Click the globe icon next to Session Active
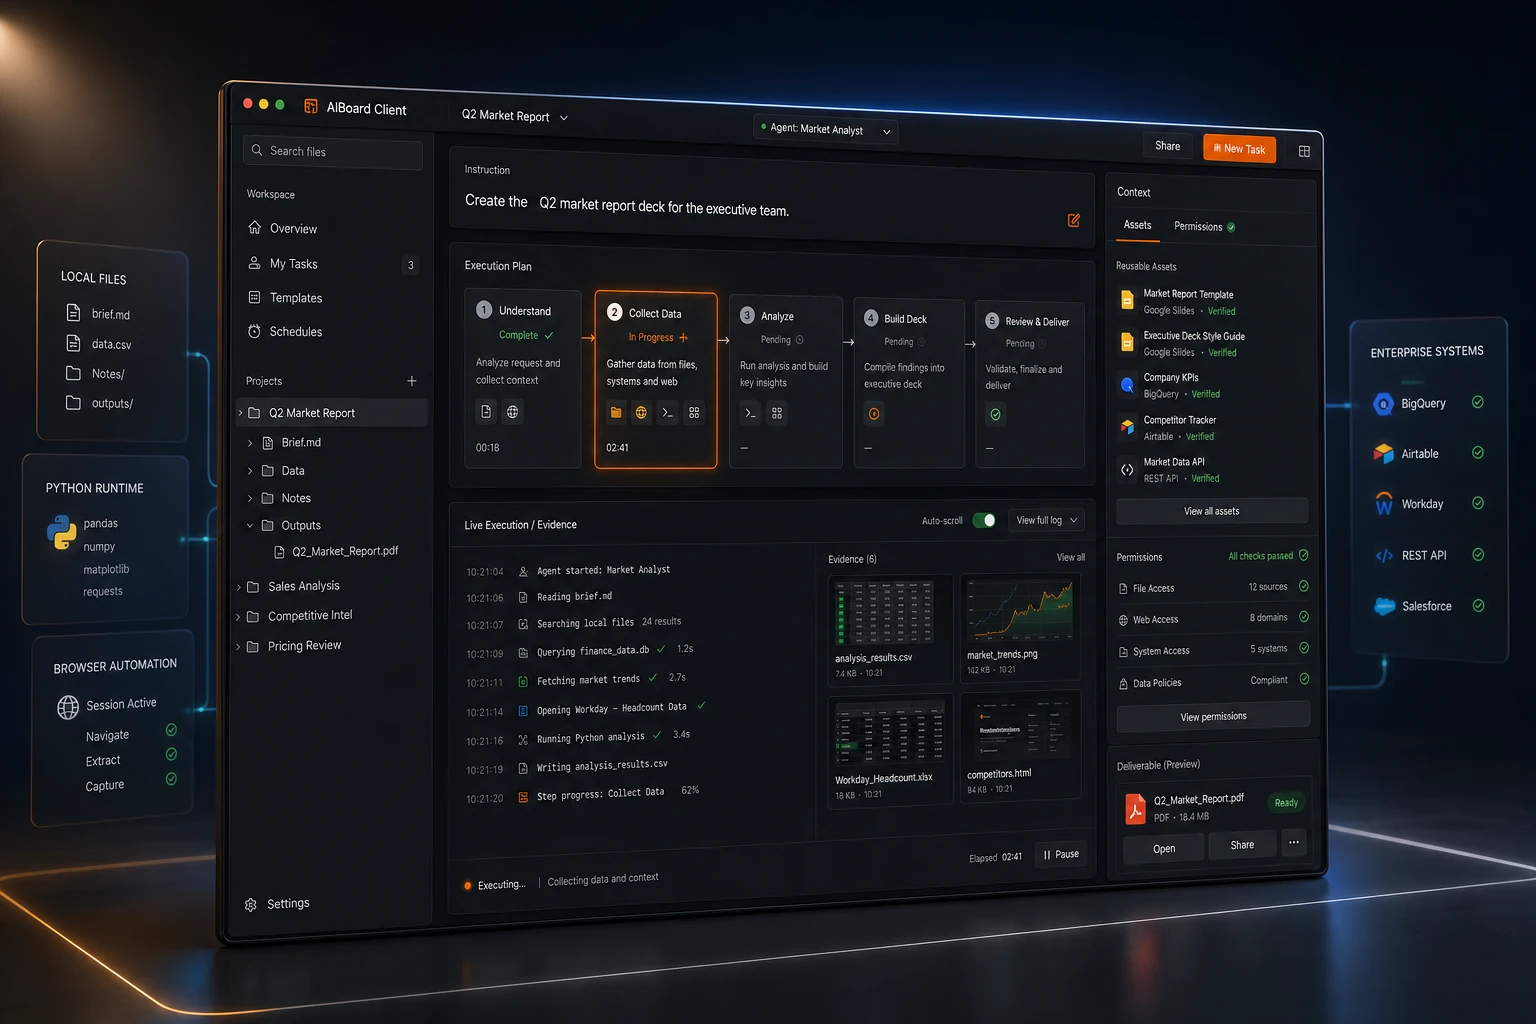This screenshot has width=1536, height=1024. [x=68, y=708]
